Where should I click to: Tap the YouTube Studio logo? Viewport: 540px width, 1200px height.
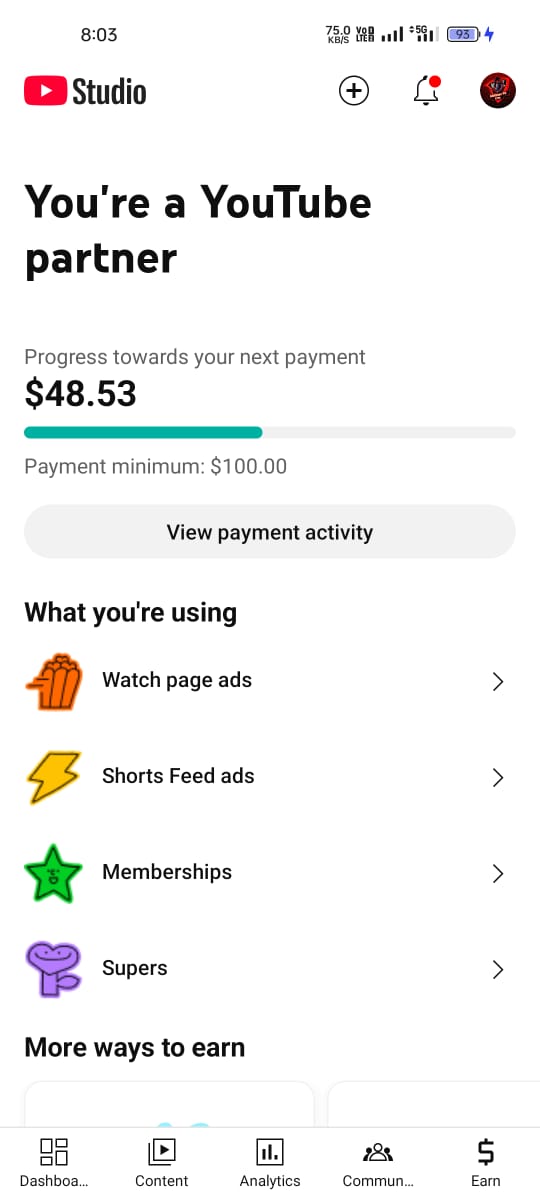(x=85, y=92)
